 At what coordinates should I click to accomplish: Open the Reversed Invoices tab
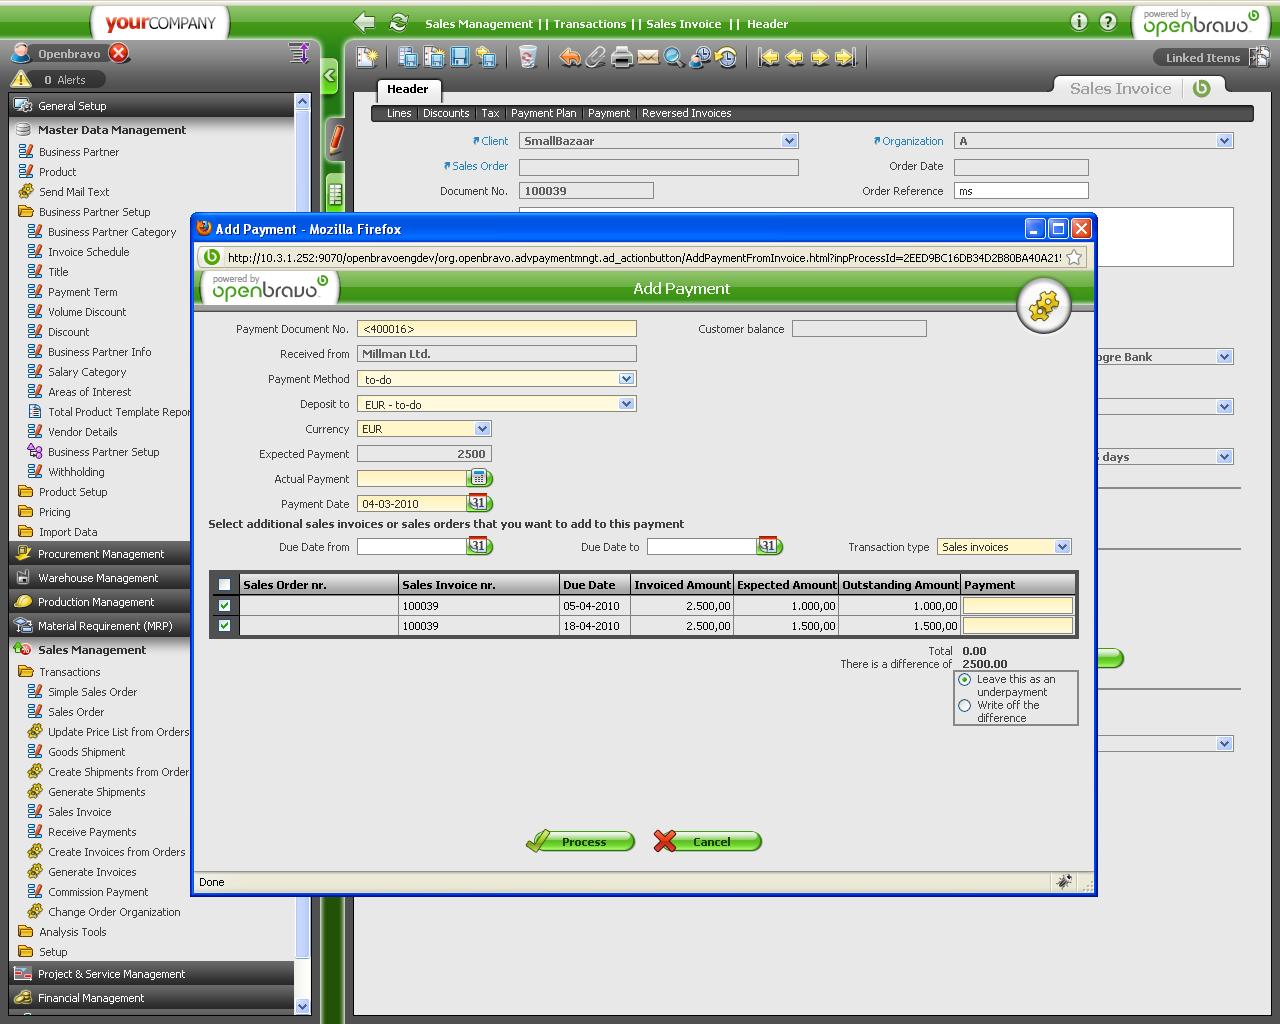pos(686,113)
